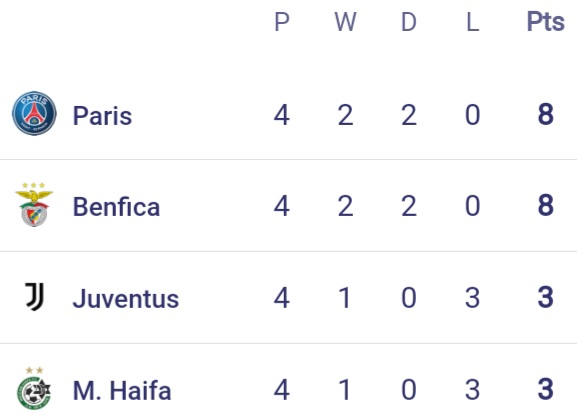Click the Maccabi Haifa green crest

coord(34,388)
